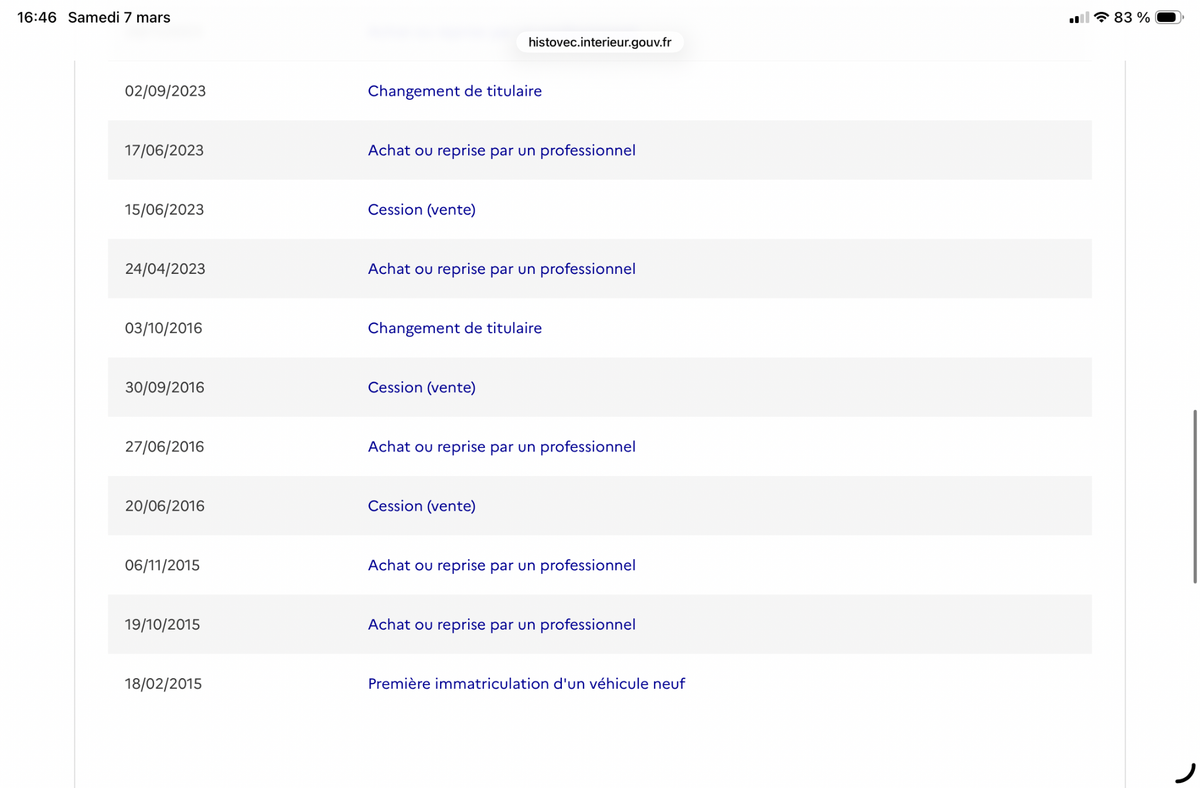The height and width of the screenshot is (788, 1200).
Task: Tap the 16:46 clock in status bar
Action: click(37, 17)
